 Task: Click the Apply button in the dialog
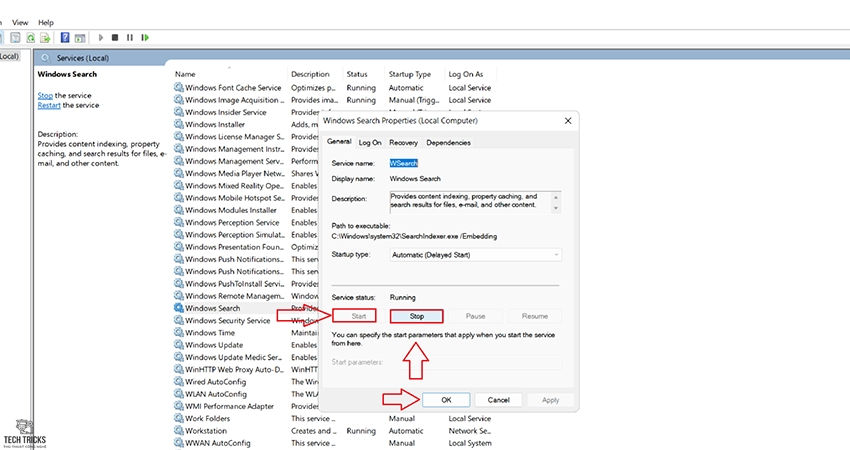550,400
